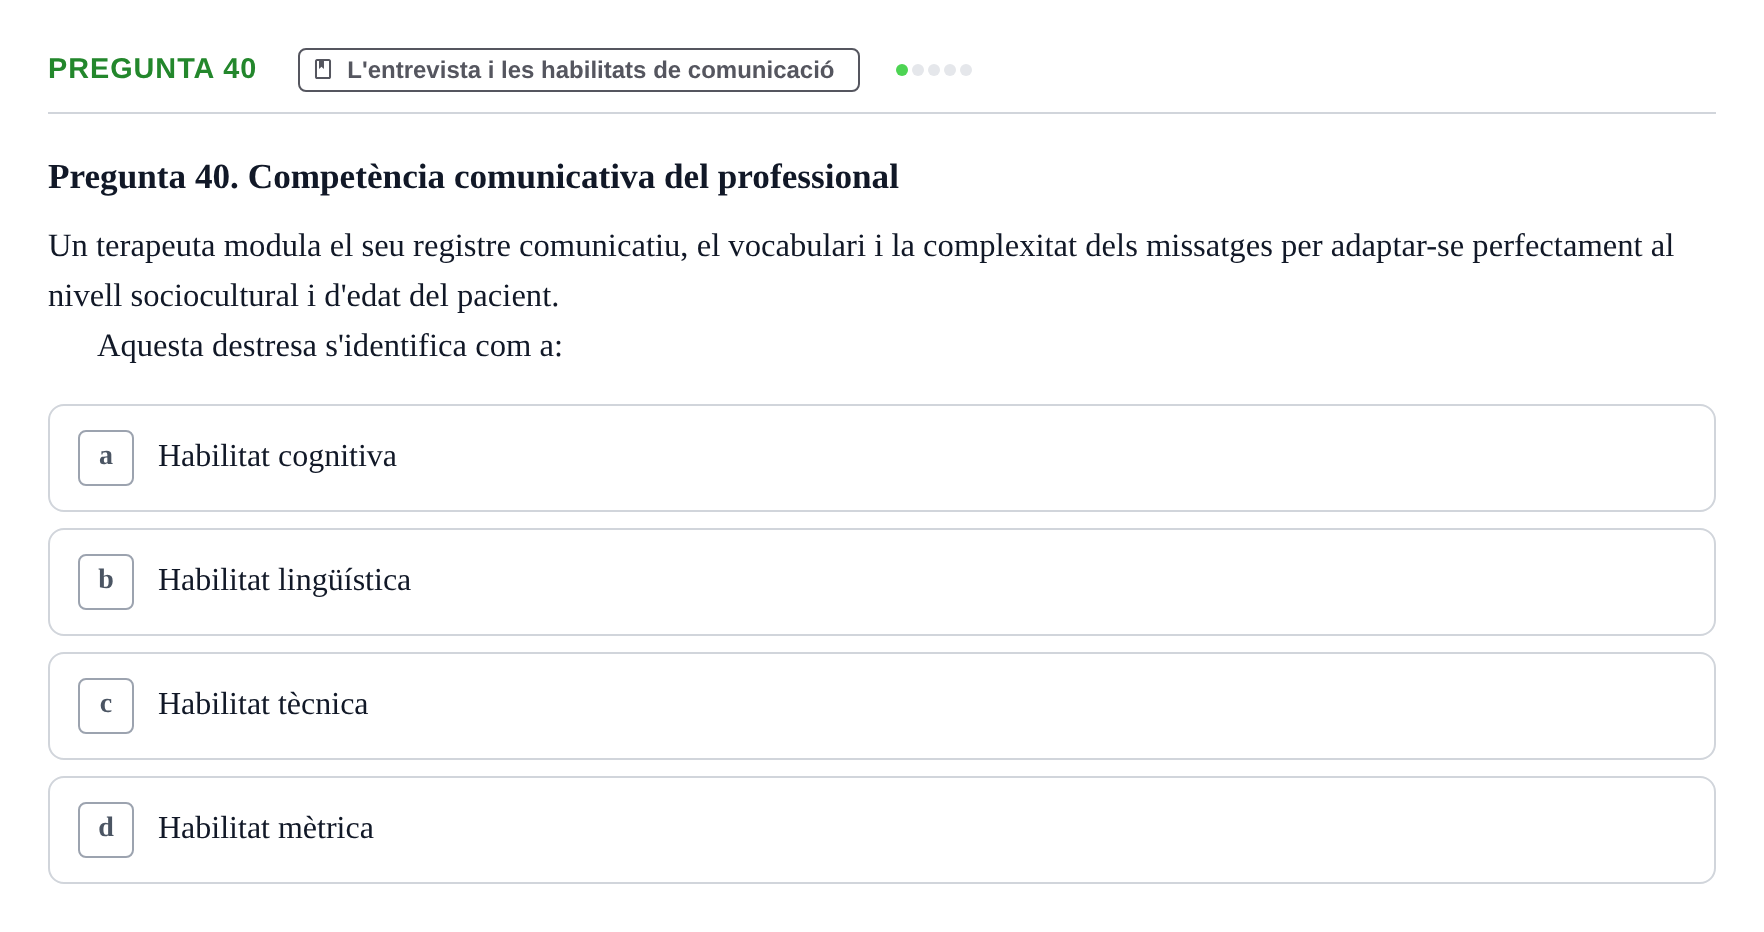
Task: Click the second grey difficulty dot
Action: tap(918, 70)
